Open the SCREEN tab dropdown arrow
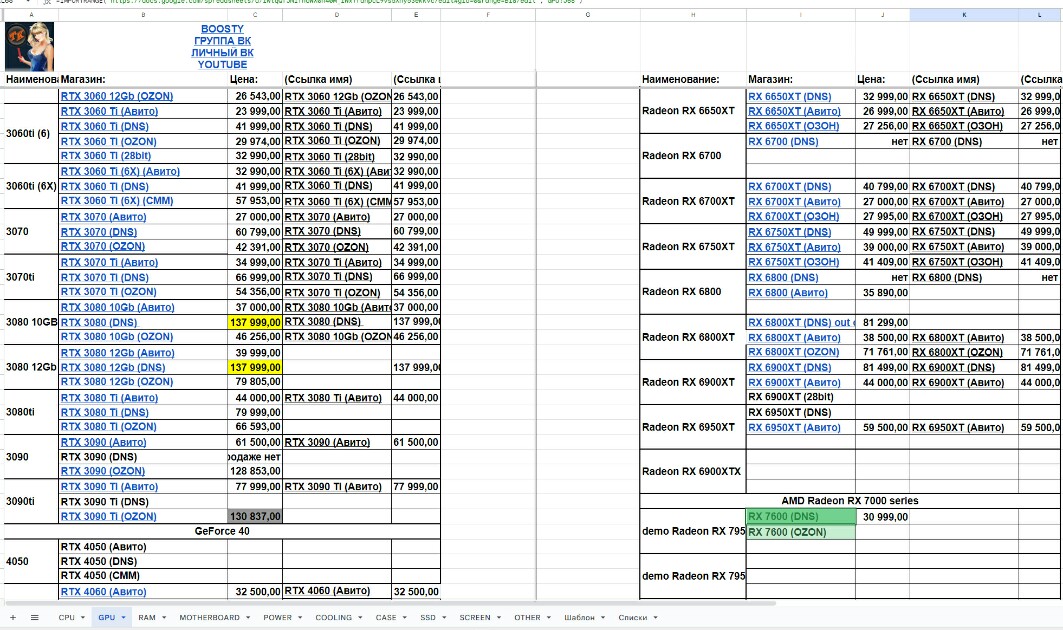 (x=499, y=618)
